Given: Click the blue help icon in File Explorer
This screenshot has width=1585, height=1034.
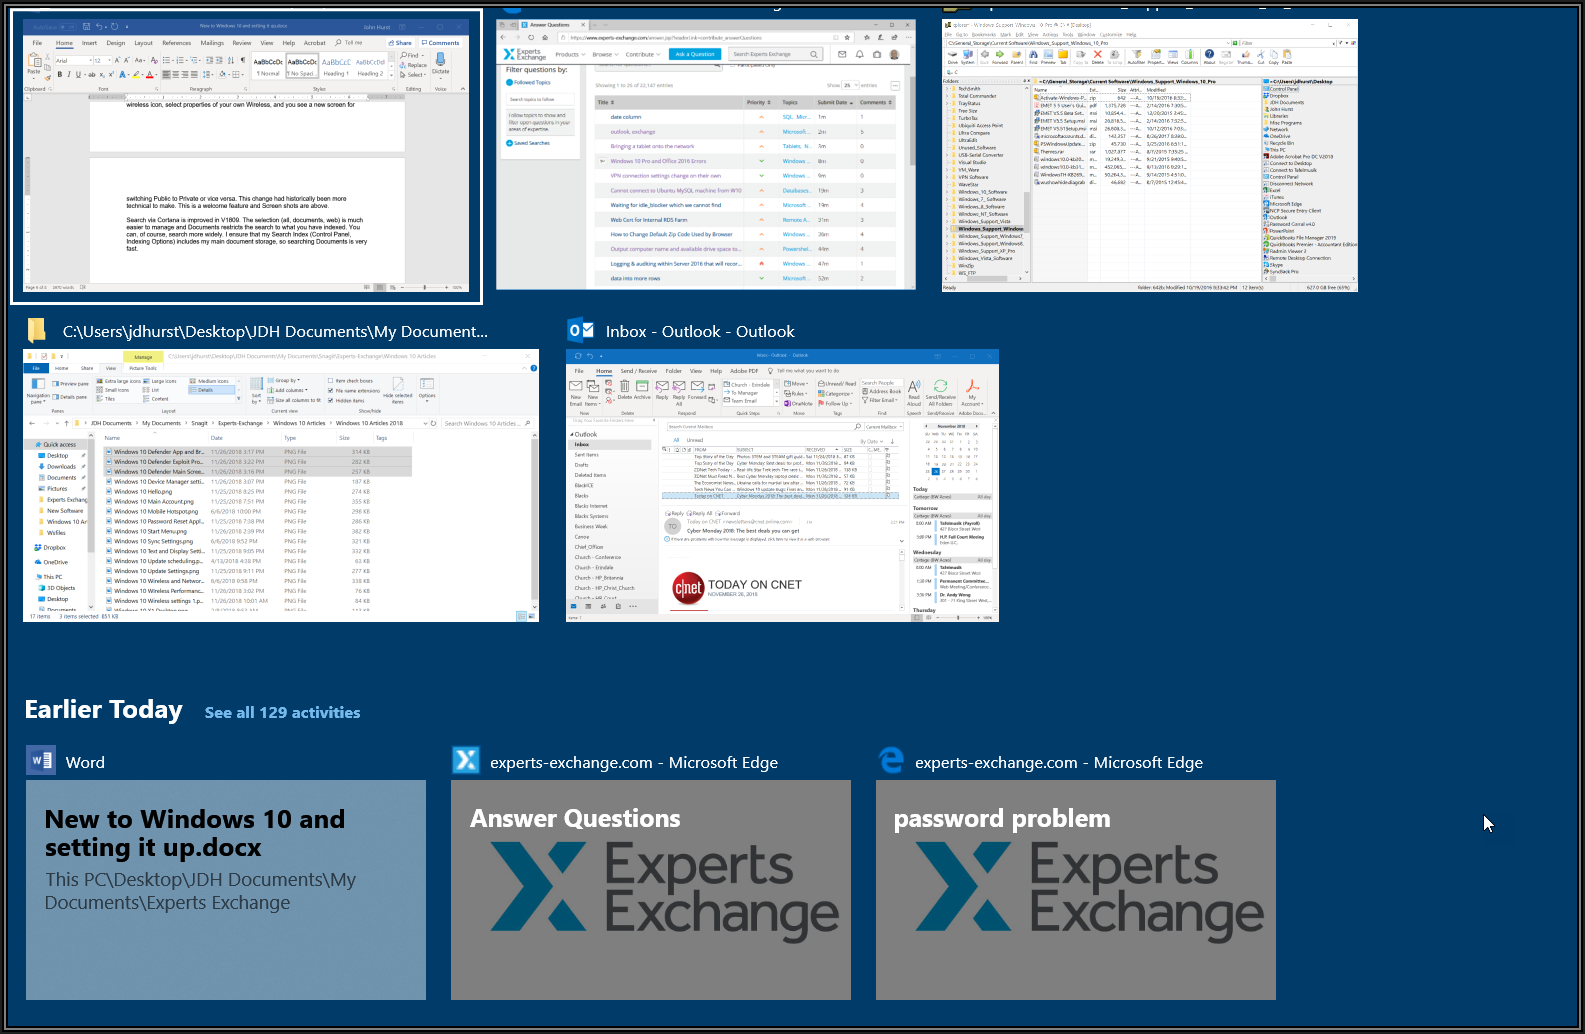Looking at the screenshot, I should click(533, 367).
